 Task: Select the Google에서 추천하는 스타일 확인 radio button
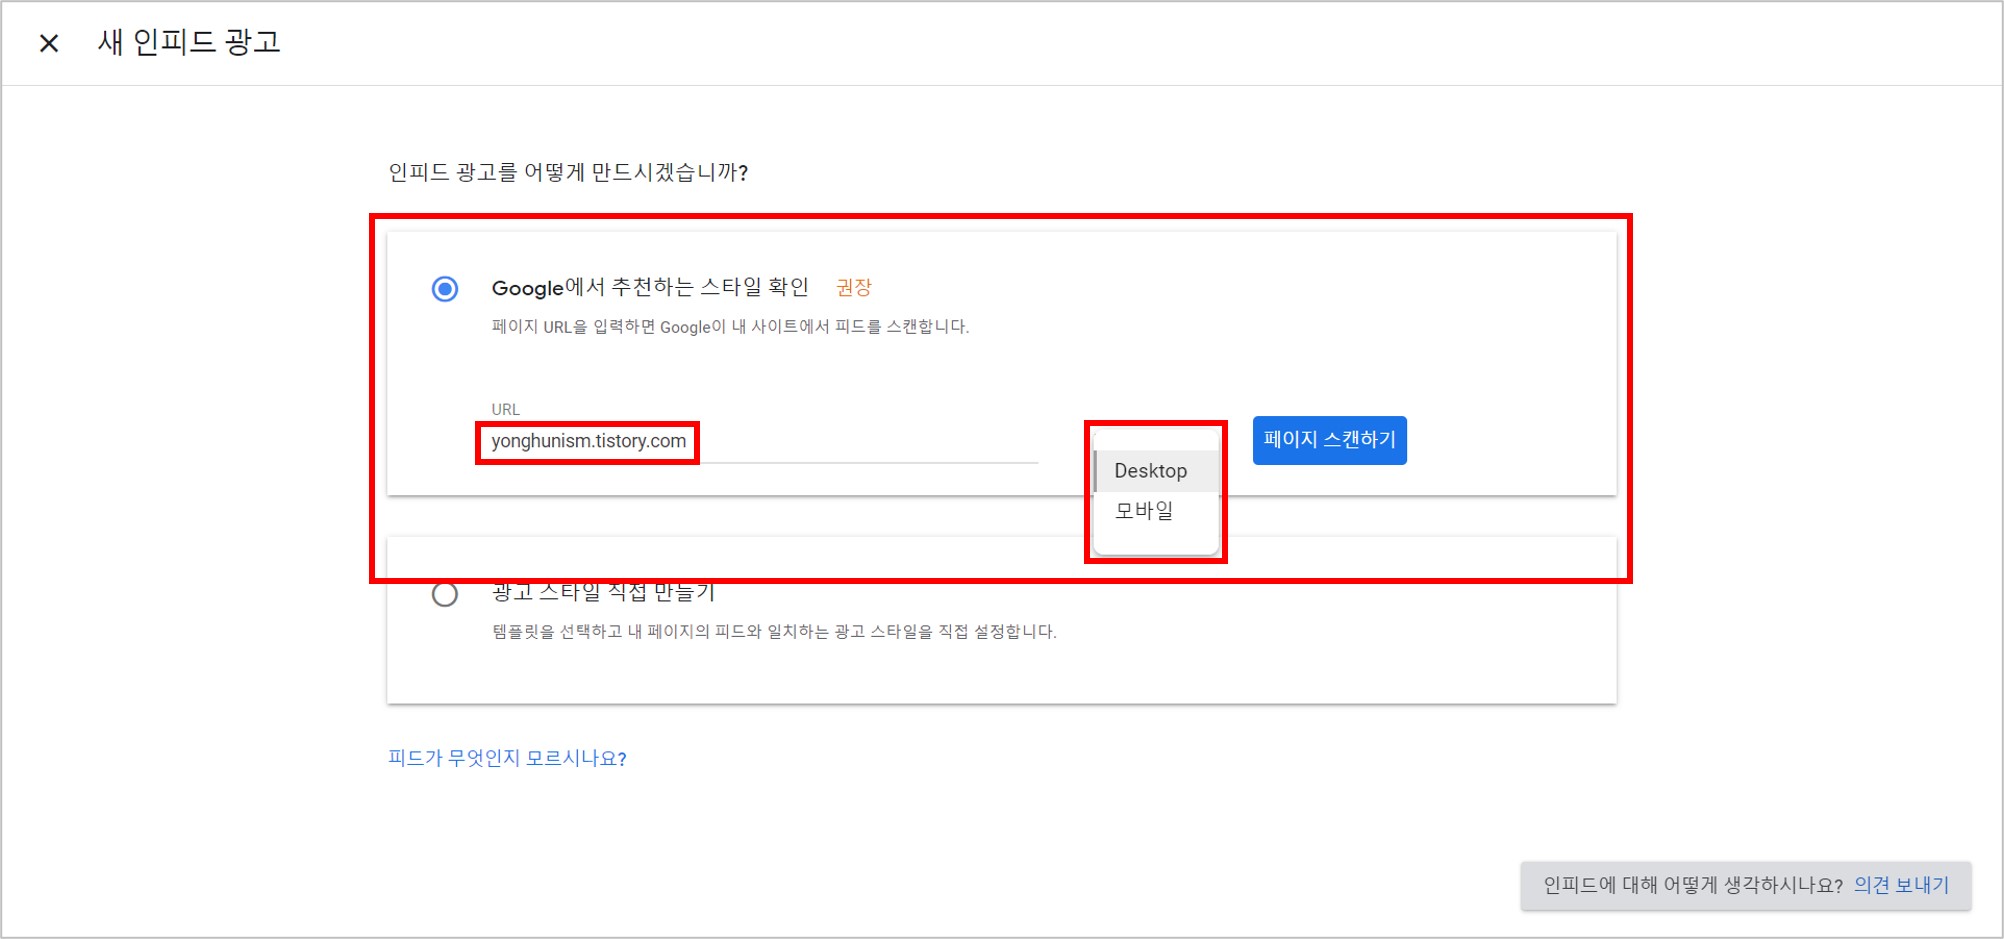443,287
